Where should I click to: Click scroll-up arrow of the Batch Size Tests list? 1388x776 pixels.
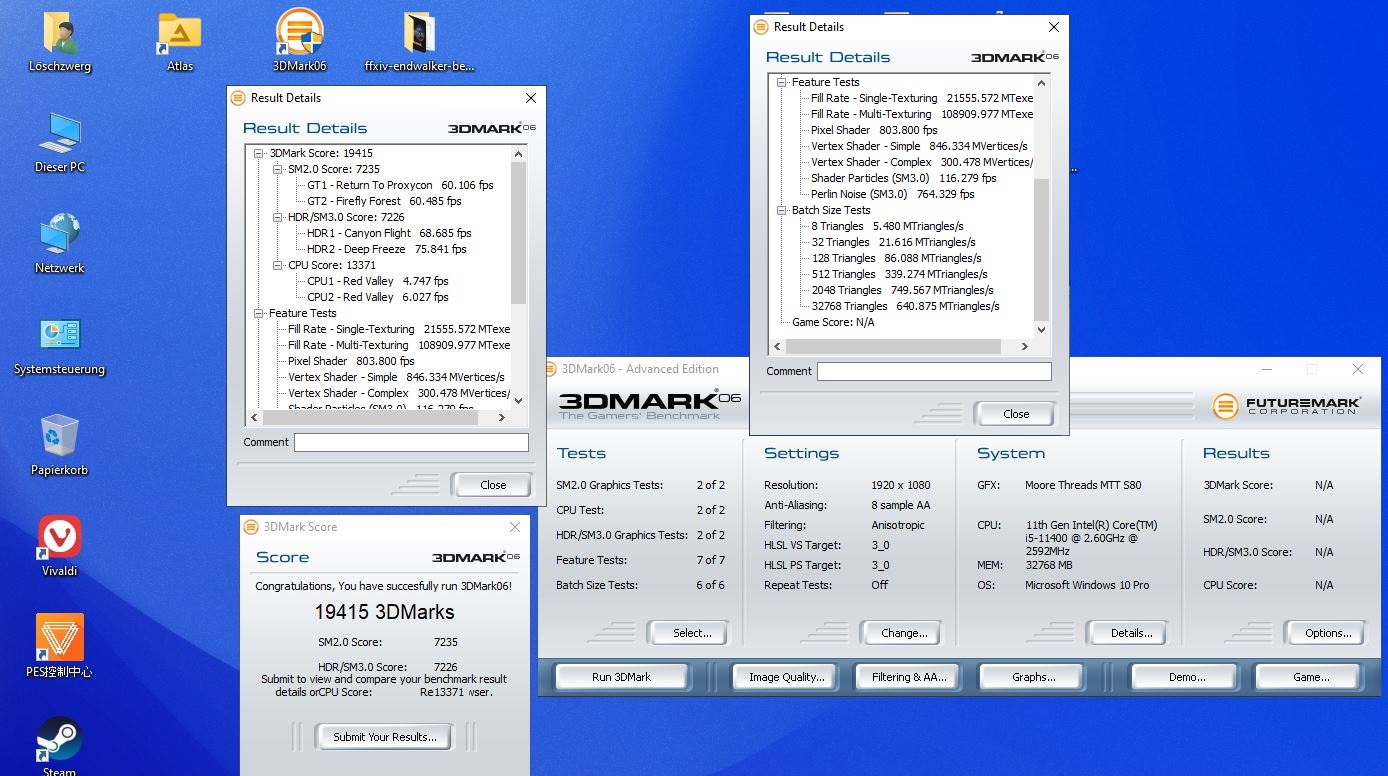(1041, 83)
